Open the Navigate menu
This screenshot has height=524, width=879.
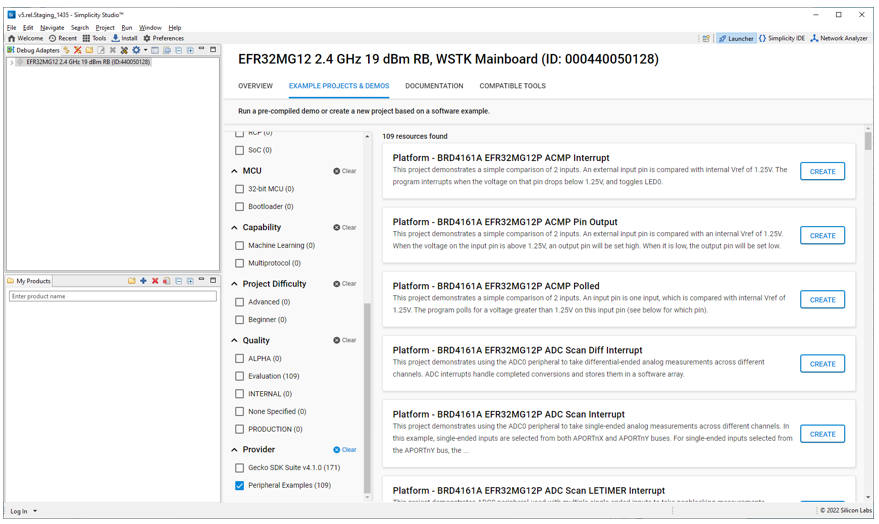[x=52, y=27]
